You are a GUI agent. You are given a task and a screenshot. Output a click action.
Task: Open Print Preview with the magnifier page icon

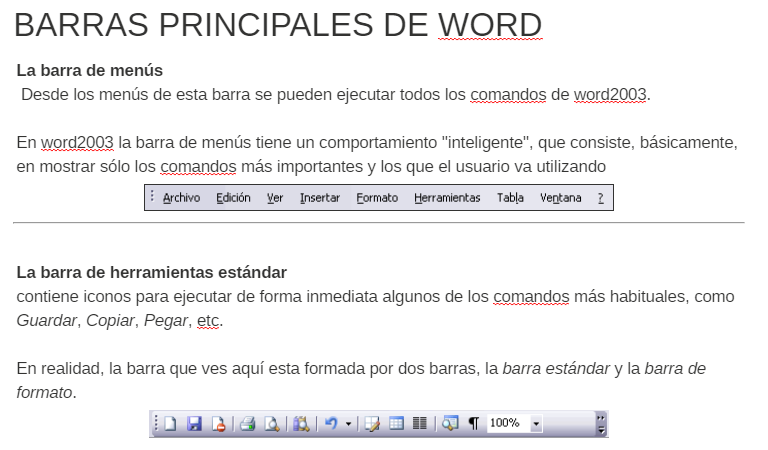tap(271, 424)
